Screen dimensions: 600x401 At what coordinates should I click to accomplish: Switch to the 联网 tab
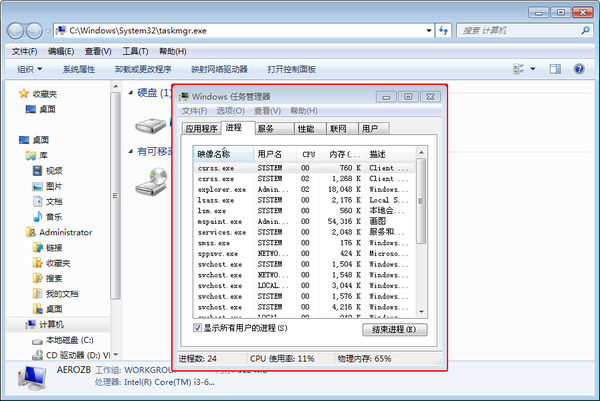342,129
